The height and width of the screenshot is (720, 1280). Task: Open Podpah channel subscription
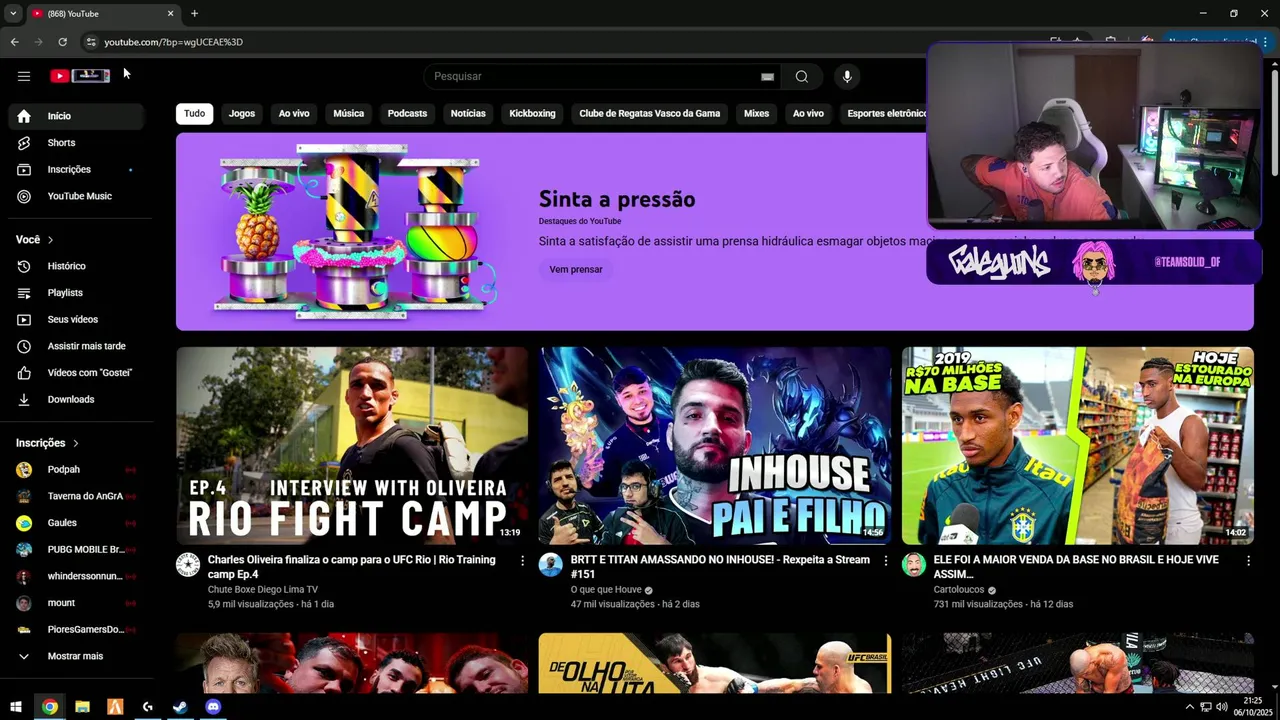point(76,470)
